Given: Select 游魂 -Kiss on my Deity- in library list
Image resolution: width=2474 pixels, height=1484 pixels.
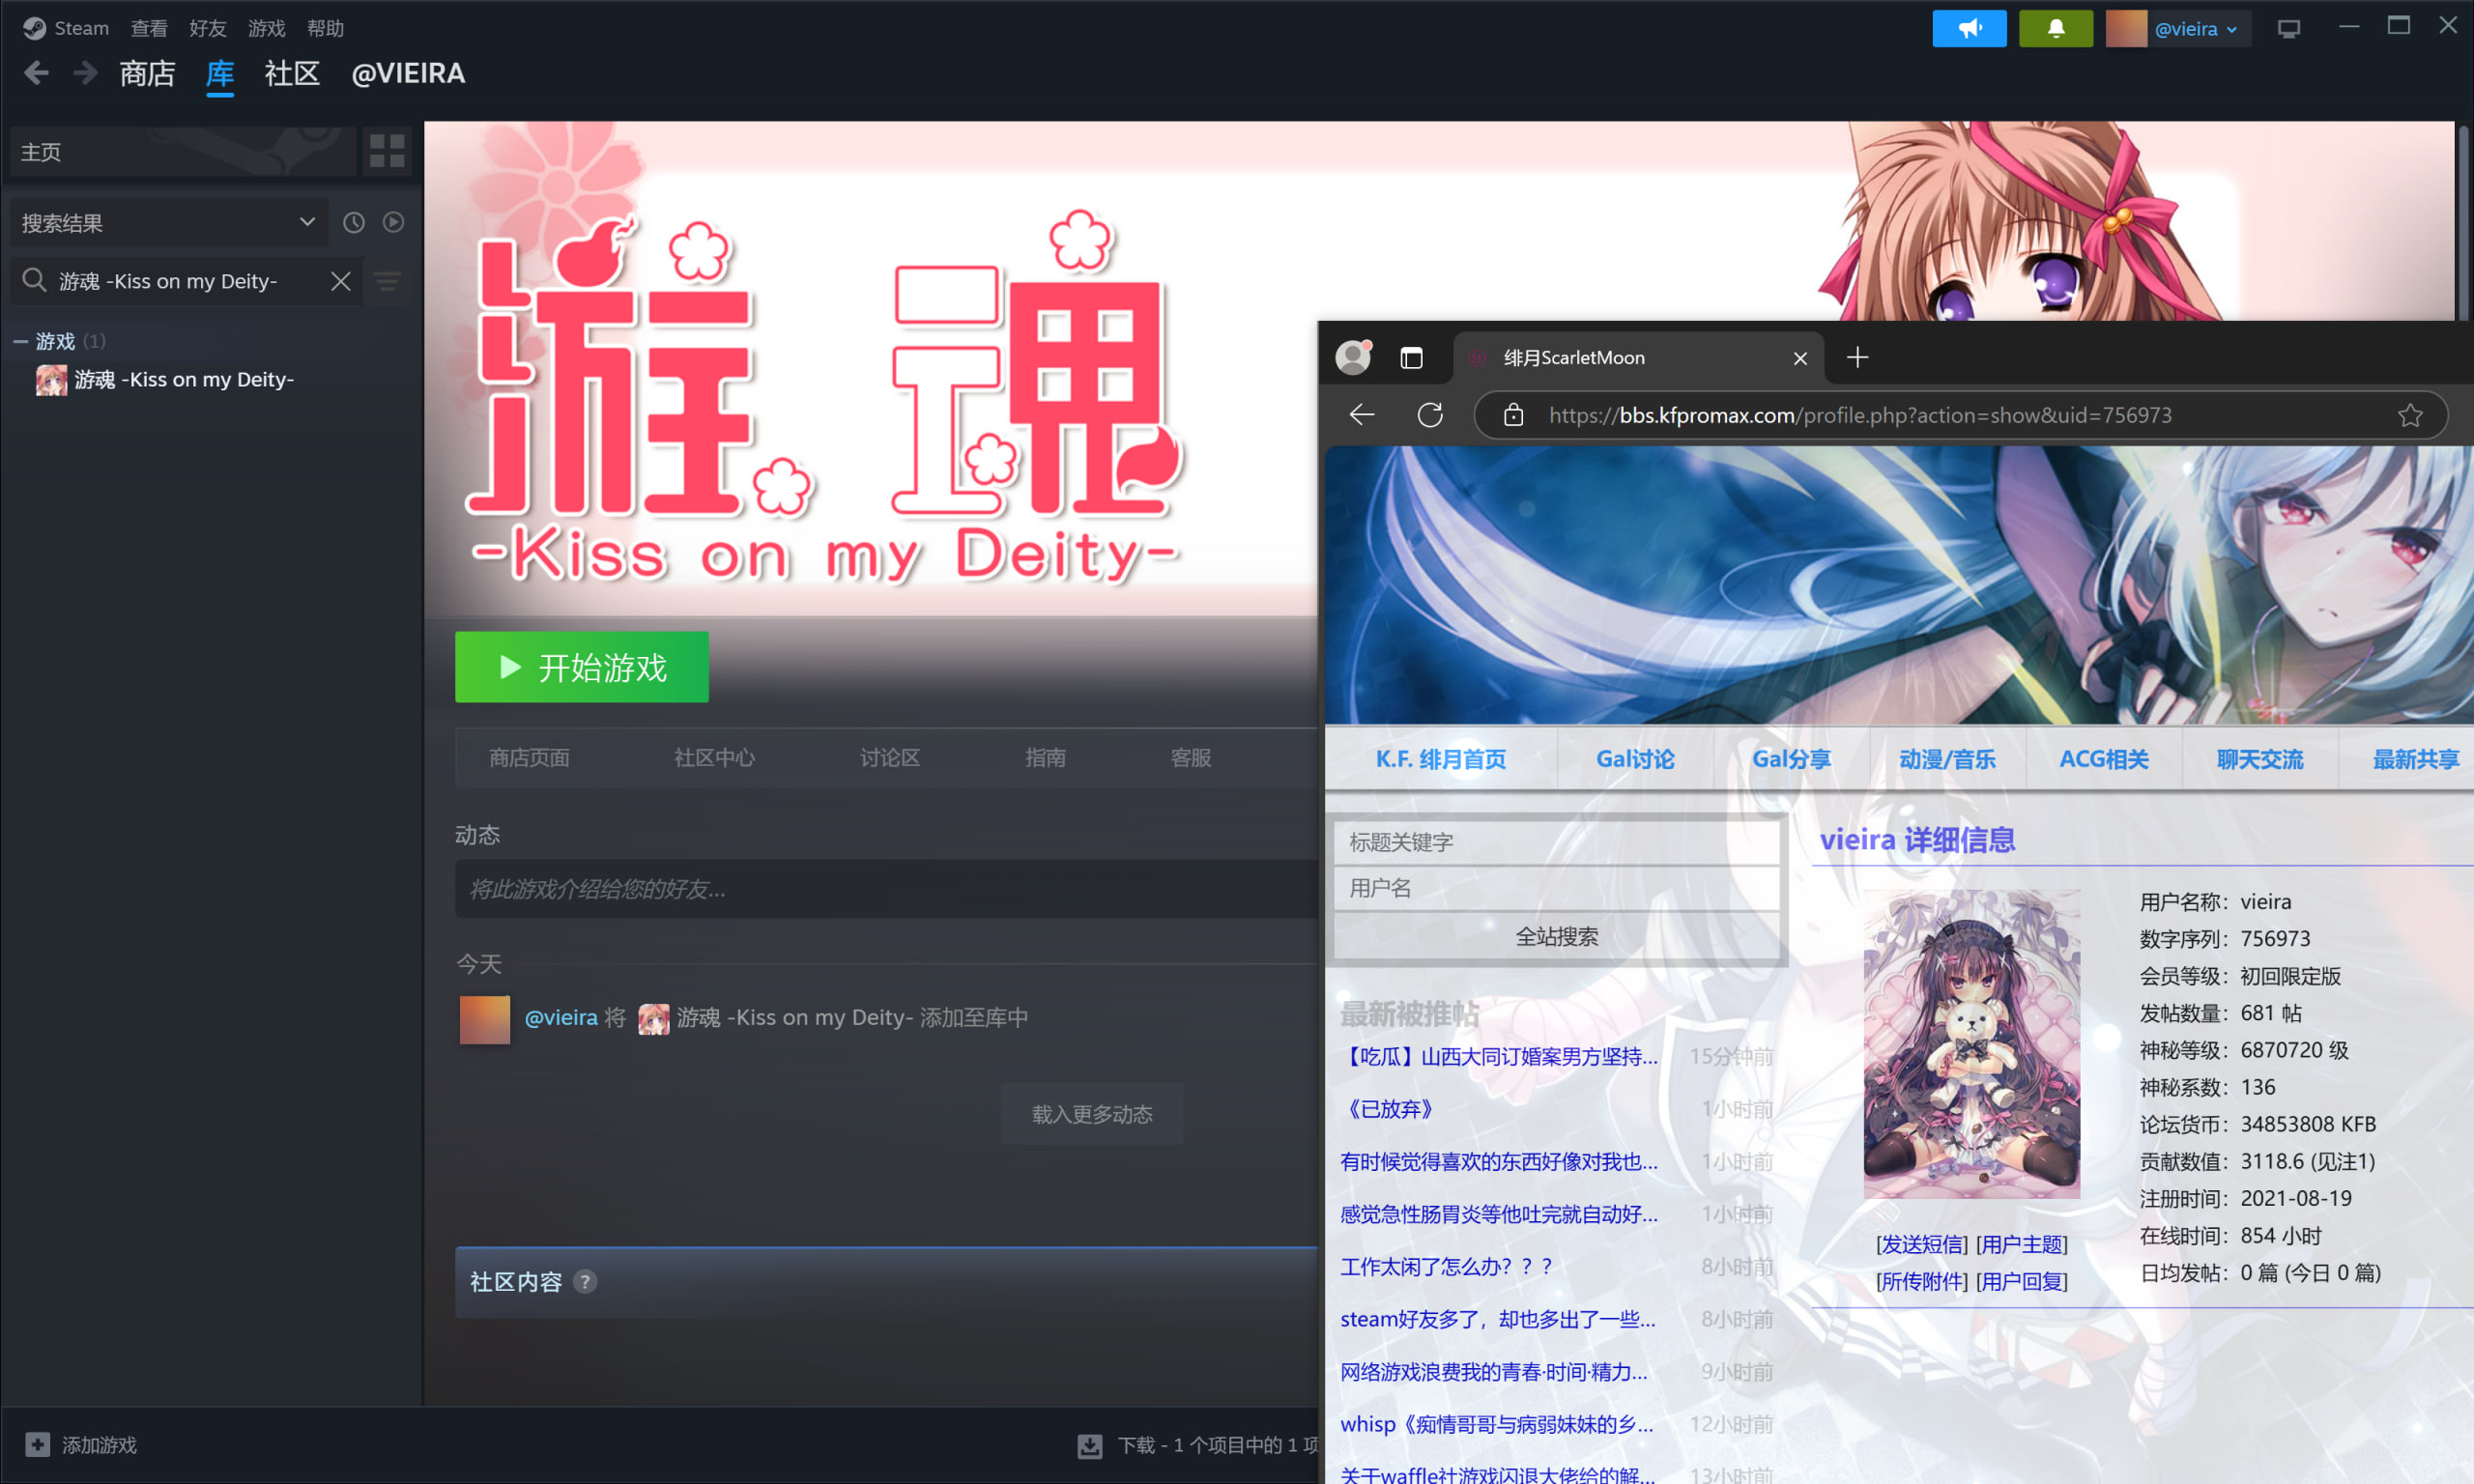Looking at the screenshot, I should [184, 379].
